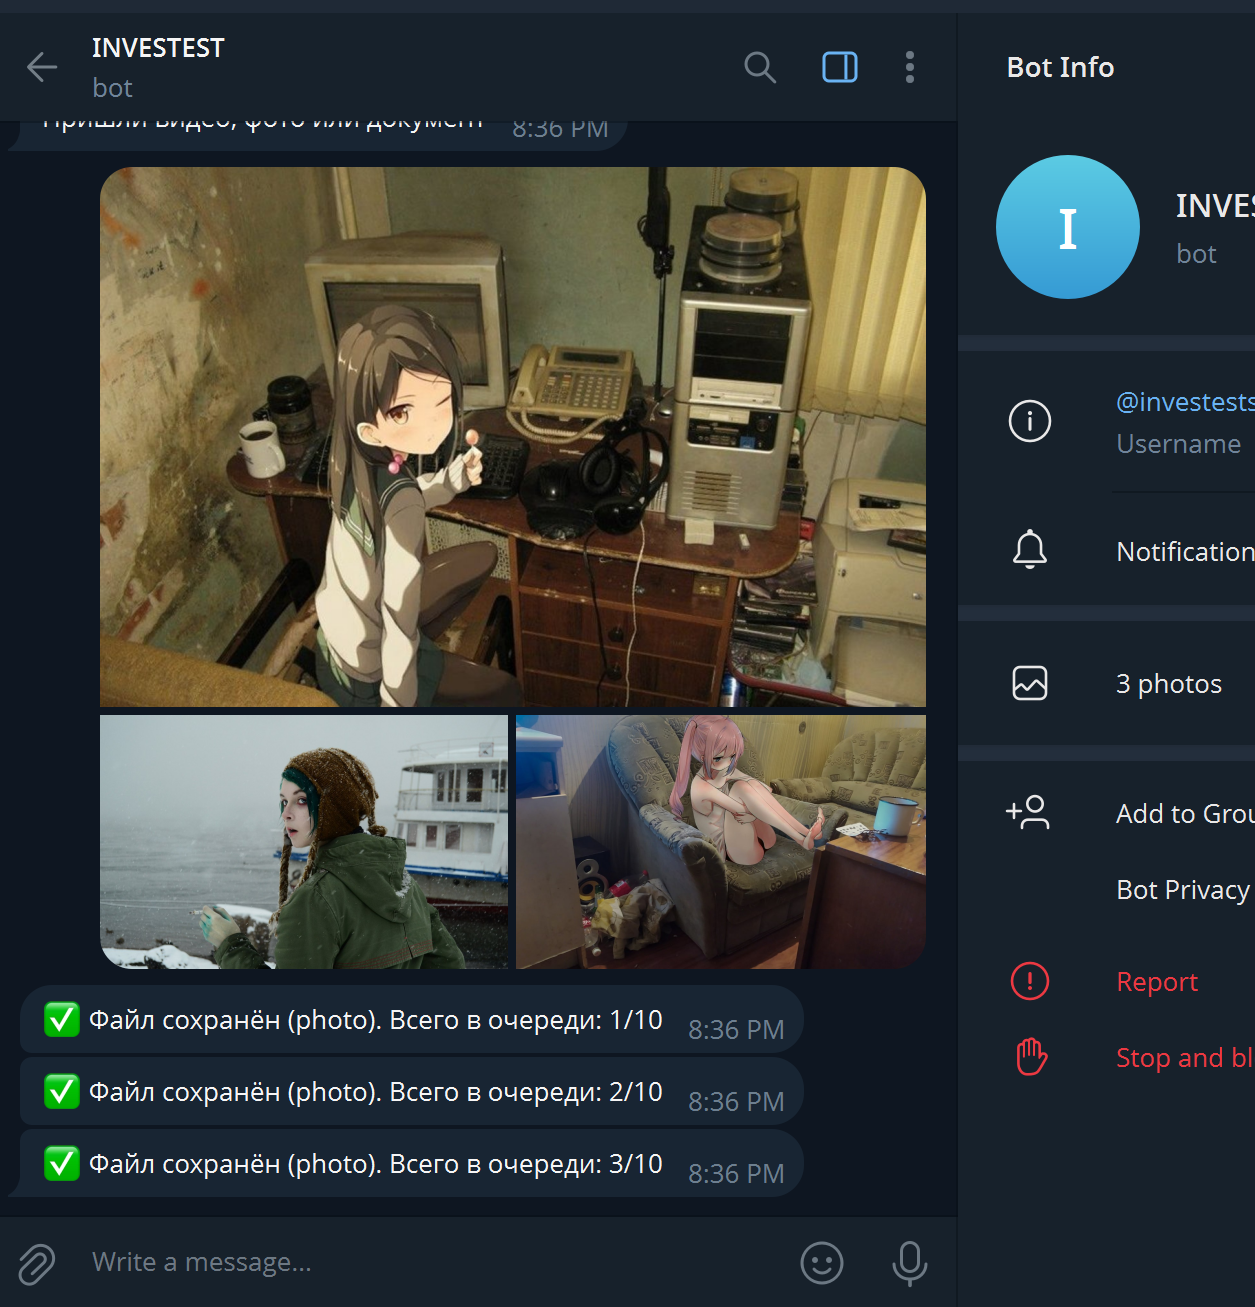Click the green checkmark in 3/10 message
This screenshot has width=1255, height=1307.
coord(62,1164)
